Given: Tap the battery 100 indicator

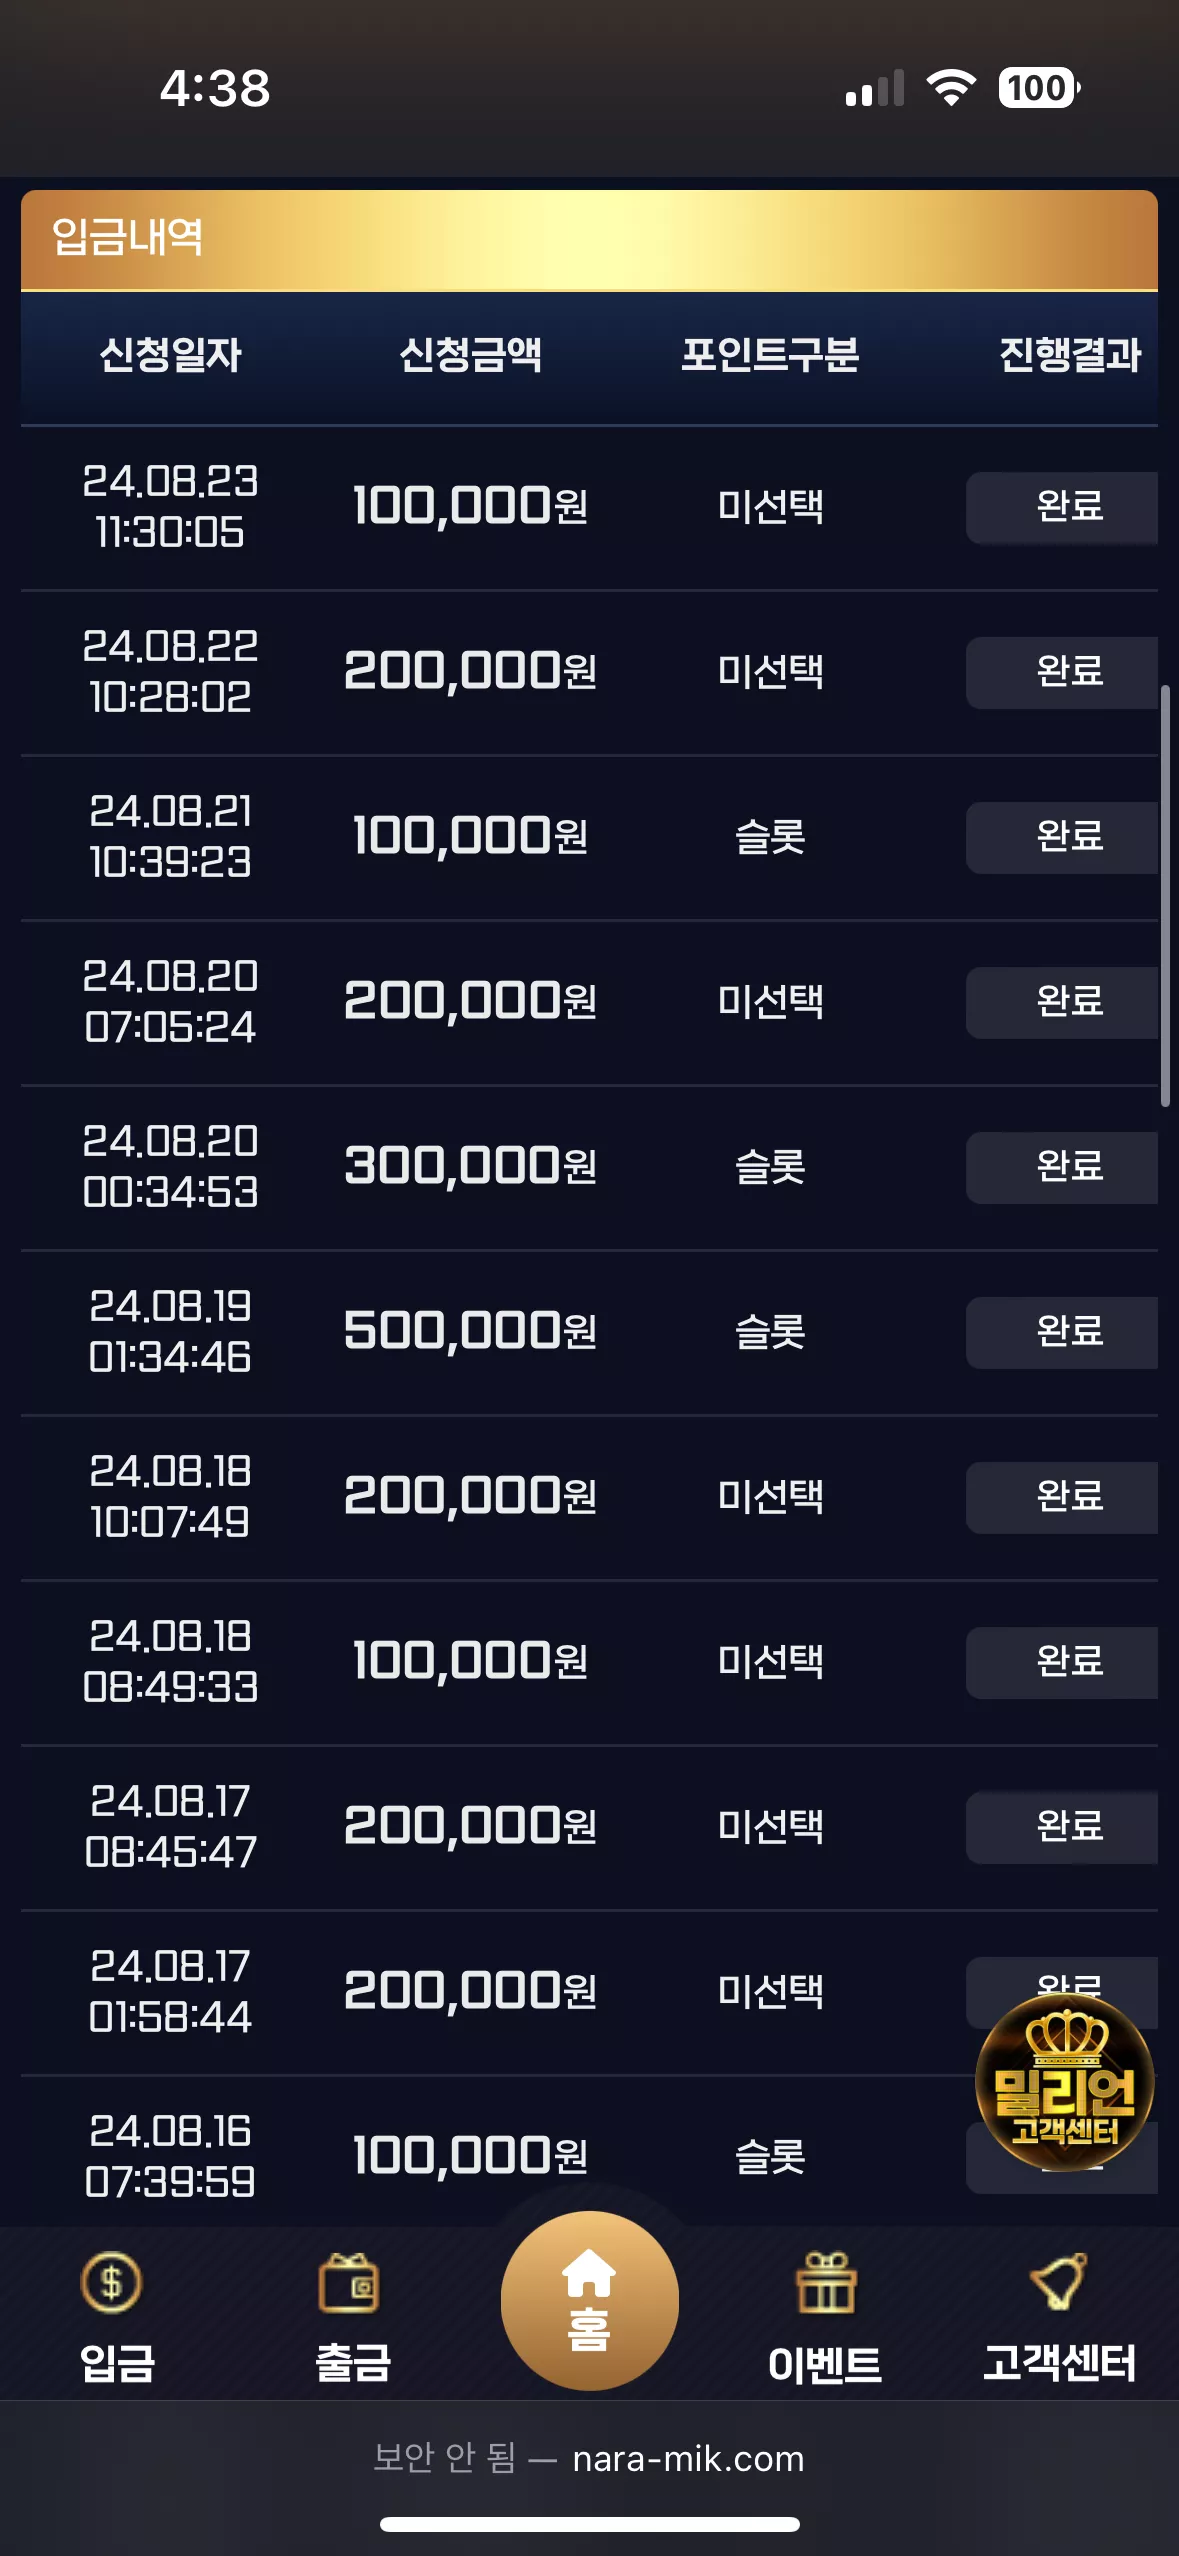Looking at the screenshot, I should click(1039, 88).
